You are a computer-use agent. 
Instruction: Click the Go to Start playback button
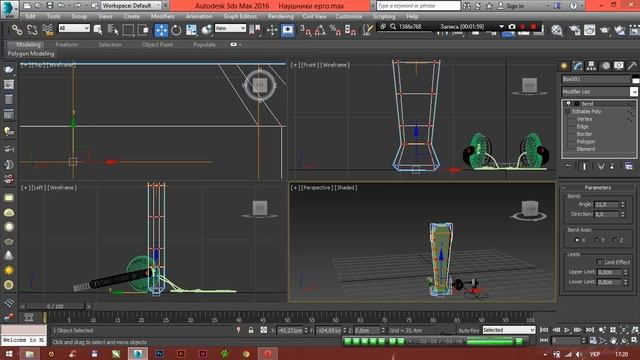point(544,330)
